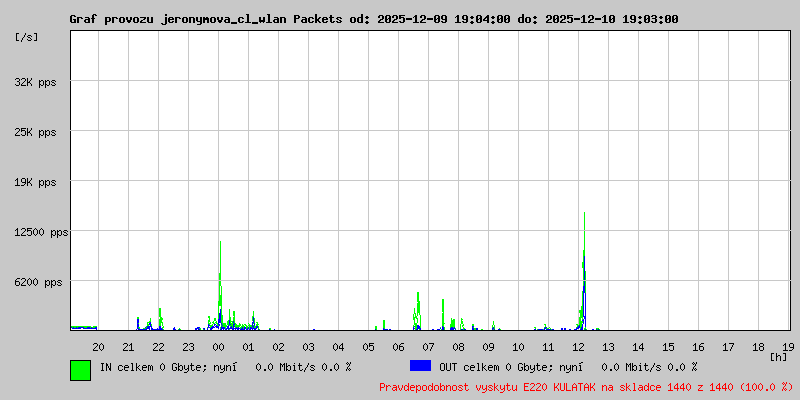
Task: Click the x-axis hour label '23'
Action: (x=188, y=347)
